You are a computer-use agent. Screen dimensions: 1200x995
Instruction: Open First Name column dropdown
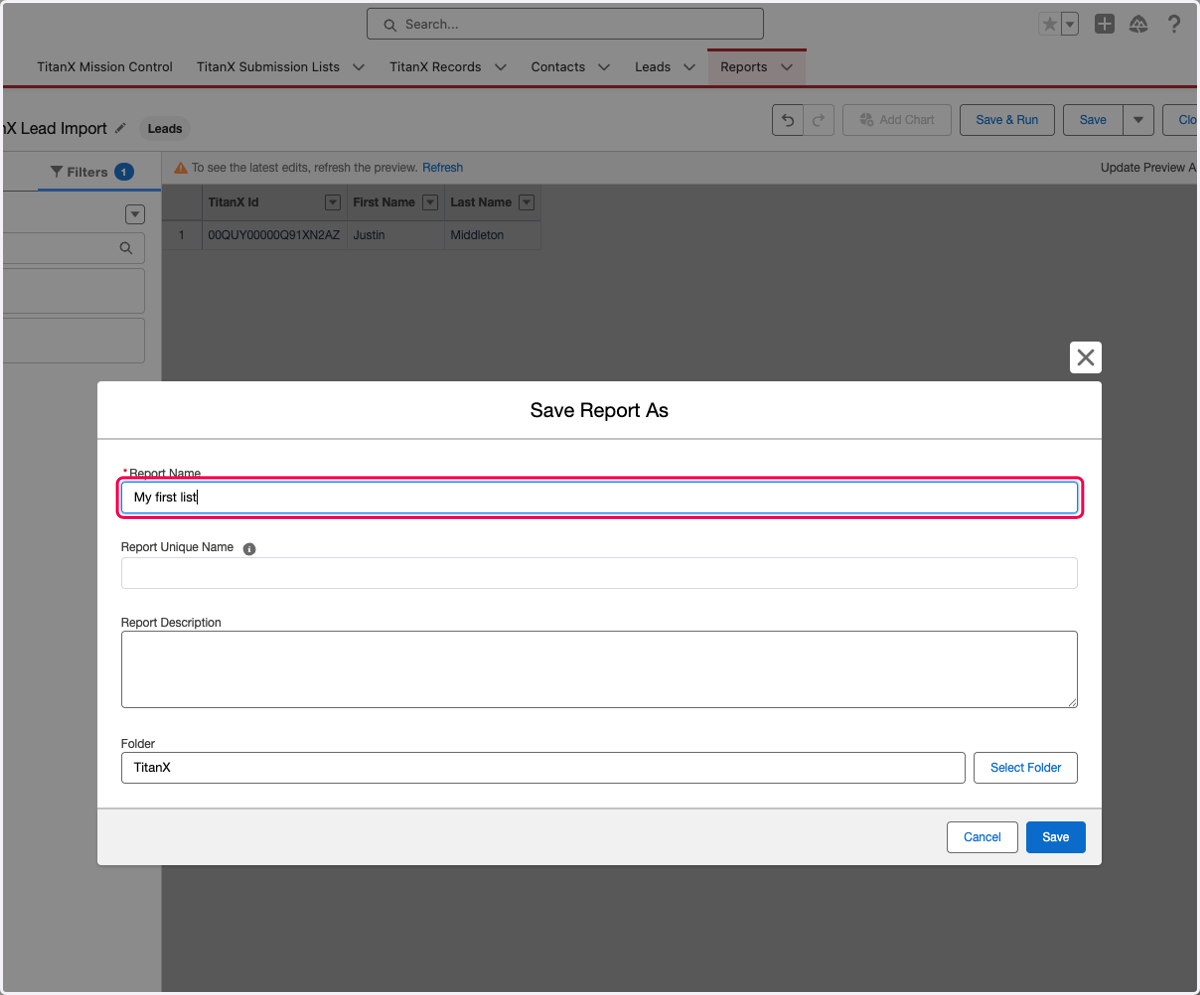(x=430, y=202)
